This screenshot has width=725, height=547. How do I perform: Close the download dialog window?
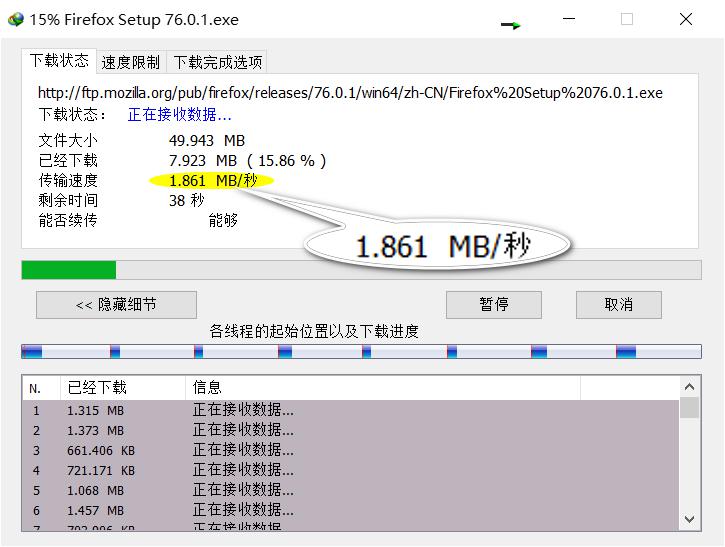[686, 19]
